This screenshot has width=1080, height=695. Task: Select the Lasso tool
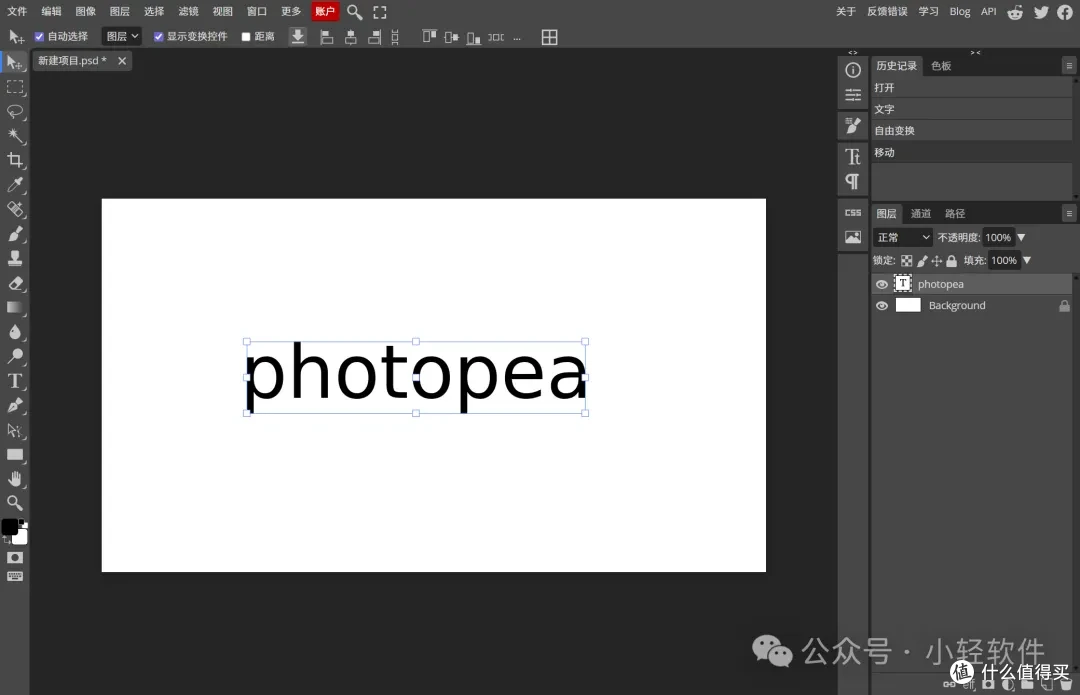coord(14,112)
